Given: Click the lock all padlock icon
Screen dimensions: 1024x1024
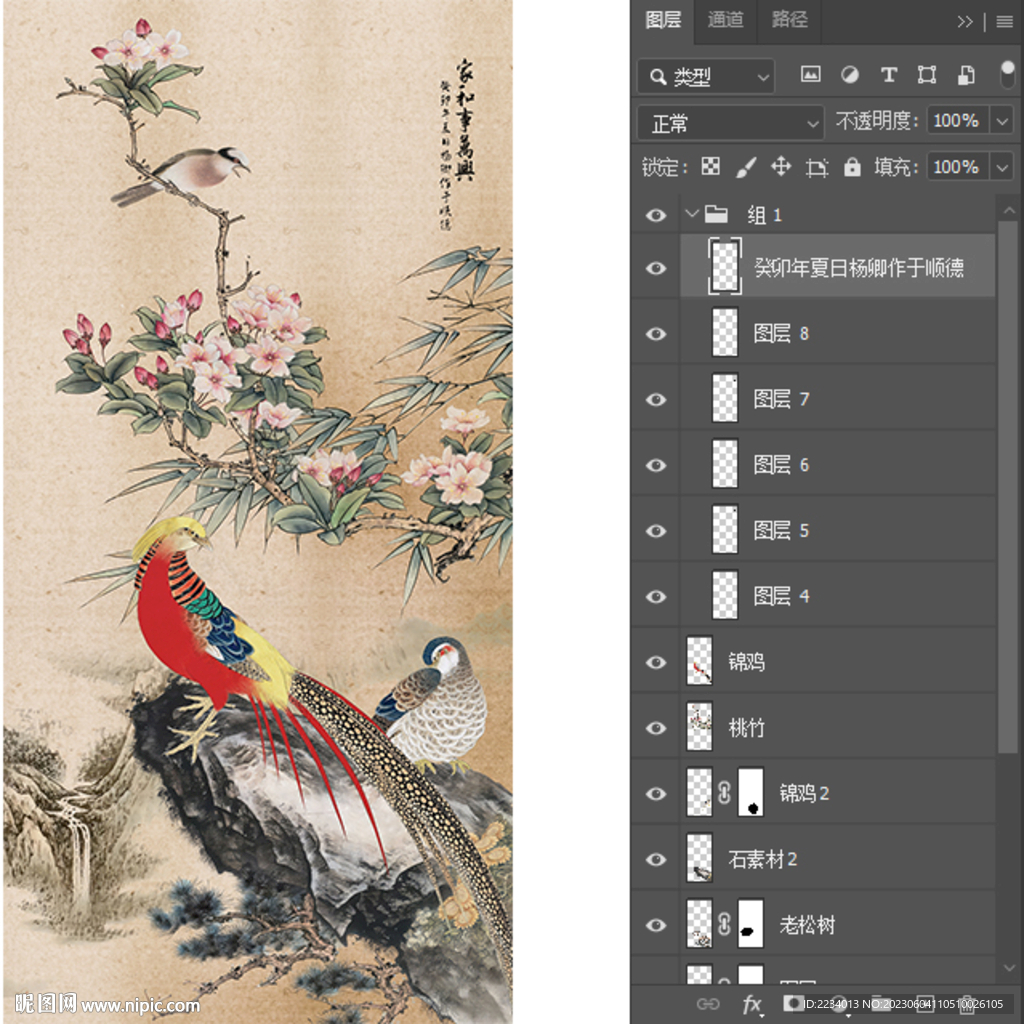Looking at the screenshot, I should coord(852,167).
